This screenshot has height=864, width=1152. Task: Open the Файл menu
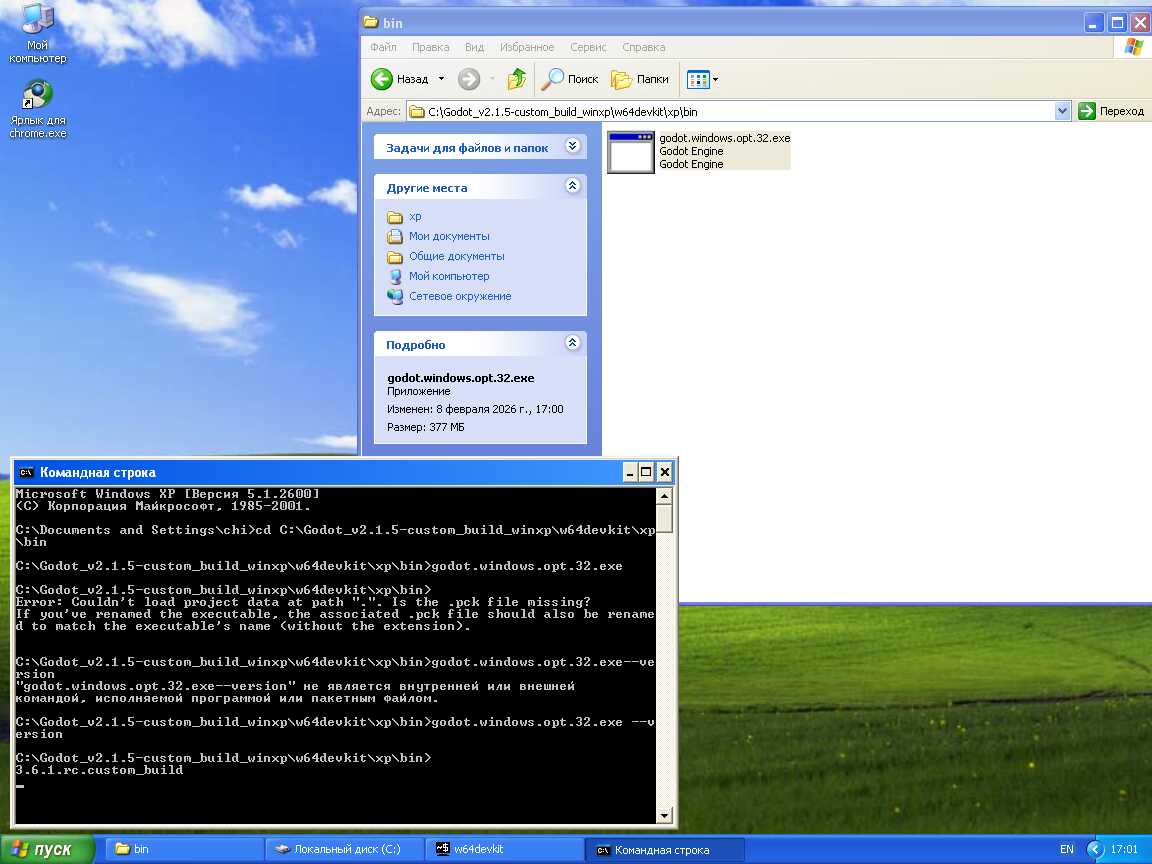click(x=383, y=47)
